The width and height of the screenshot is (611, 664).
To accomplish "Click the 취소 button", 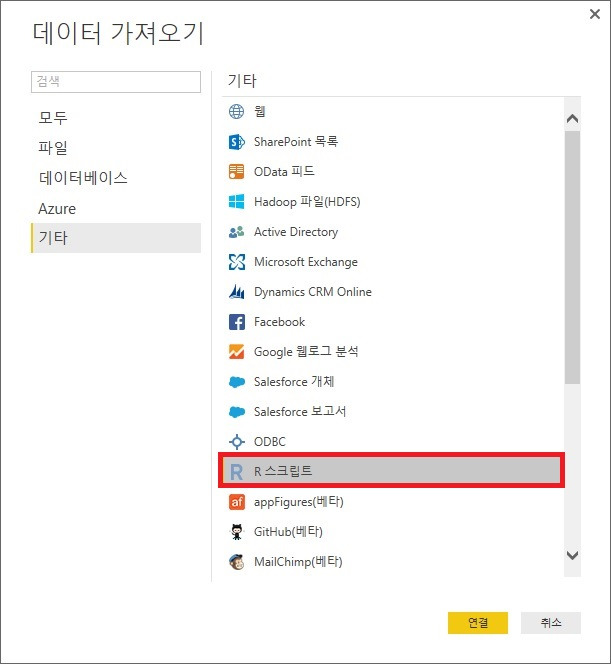I will 550,622.
